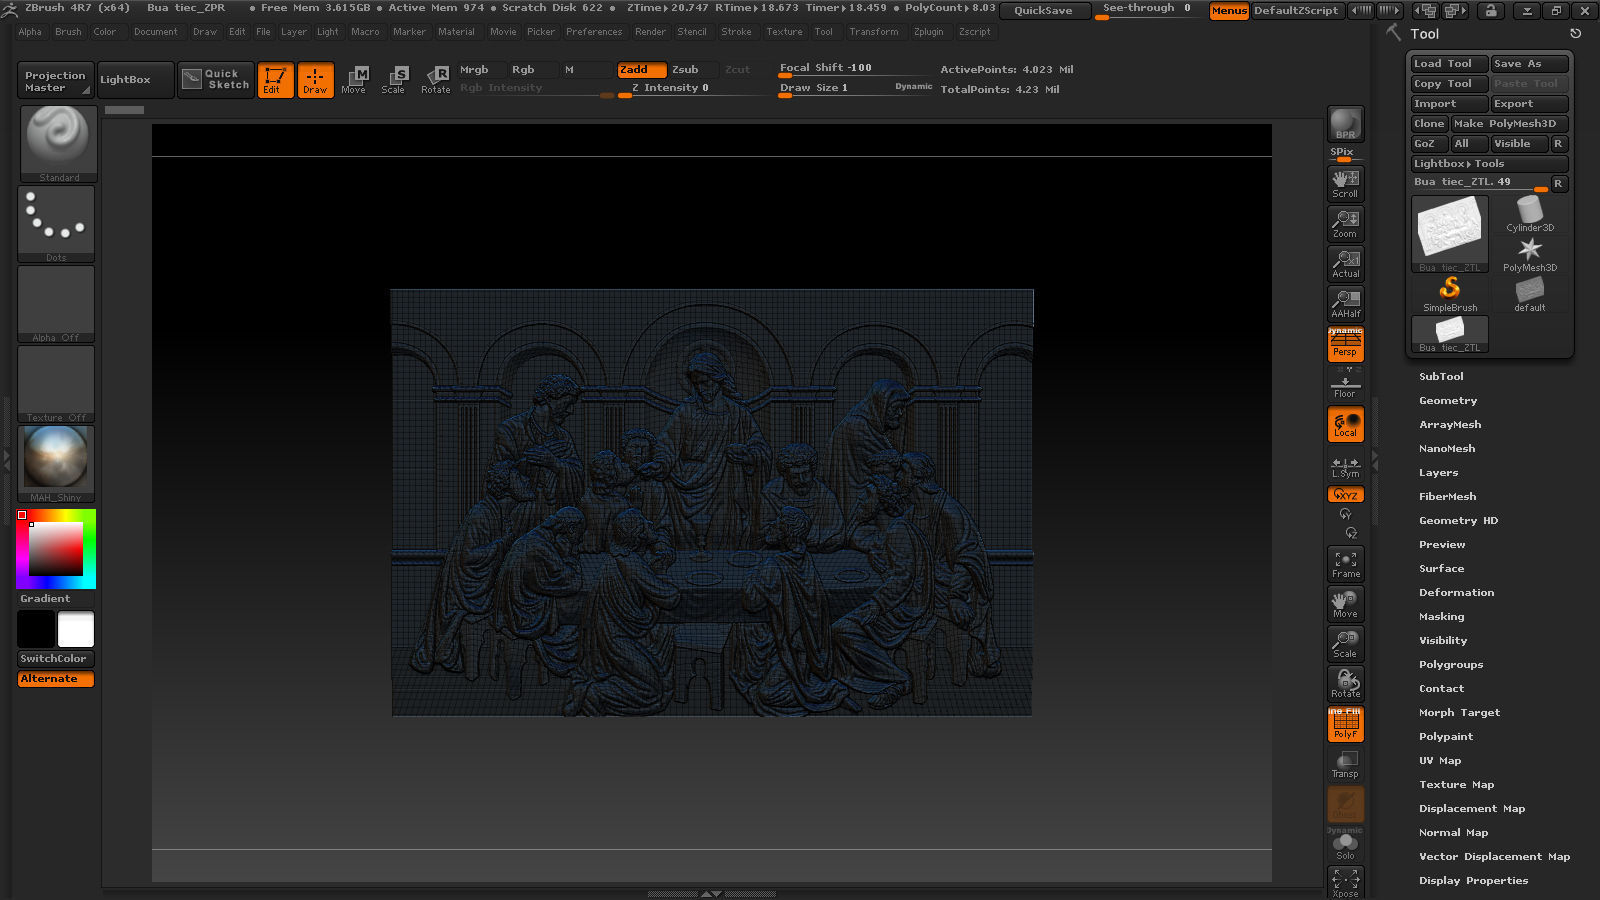The height and width of the screenshot is (900, 1600).
Task: Click the top shelf Move mode icon
Action: point(353,79)
